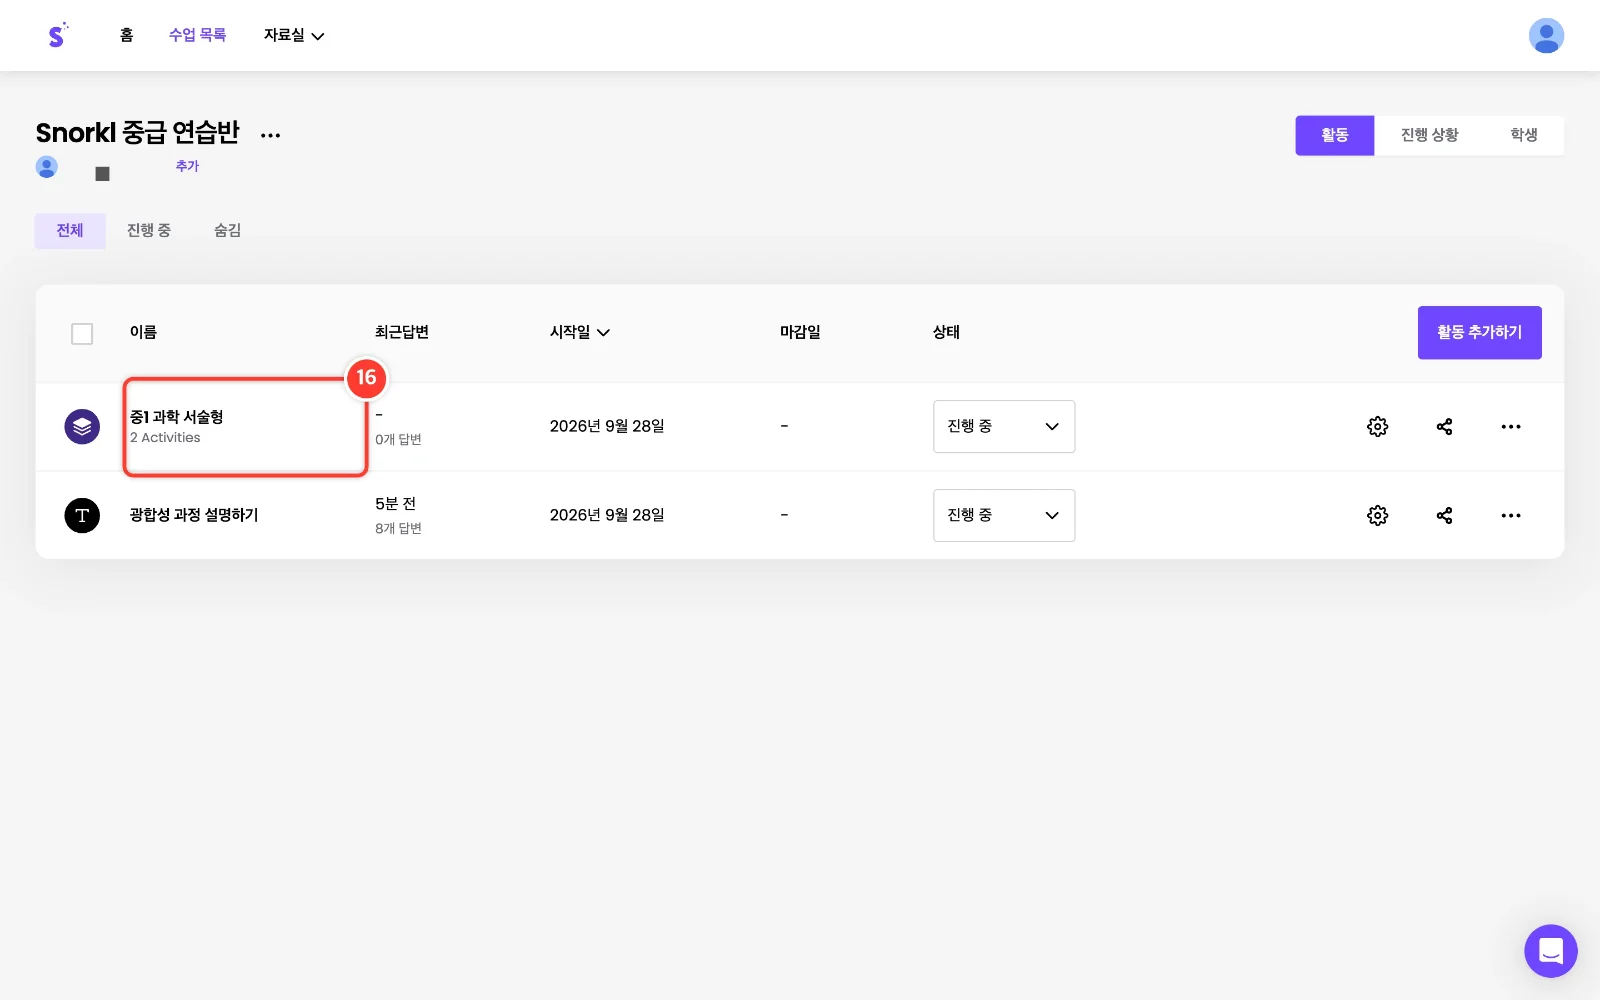This screenshot has width=1600, height=1000.
Task: Switch to the 진행 상황 tab
Action: tap(1430, 135)
